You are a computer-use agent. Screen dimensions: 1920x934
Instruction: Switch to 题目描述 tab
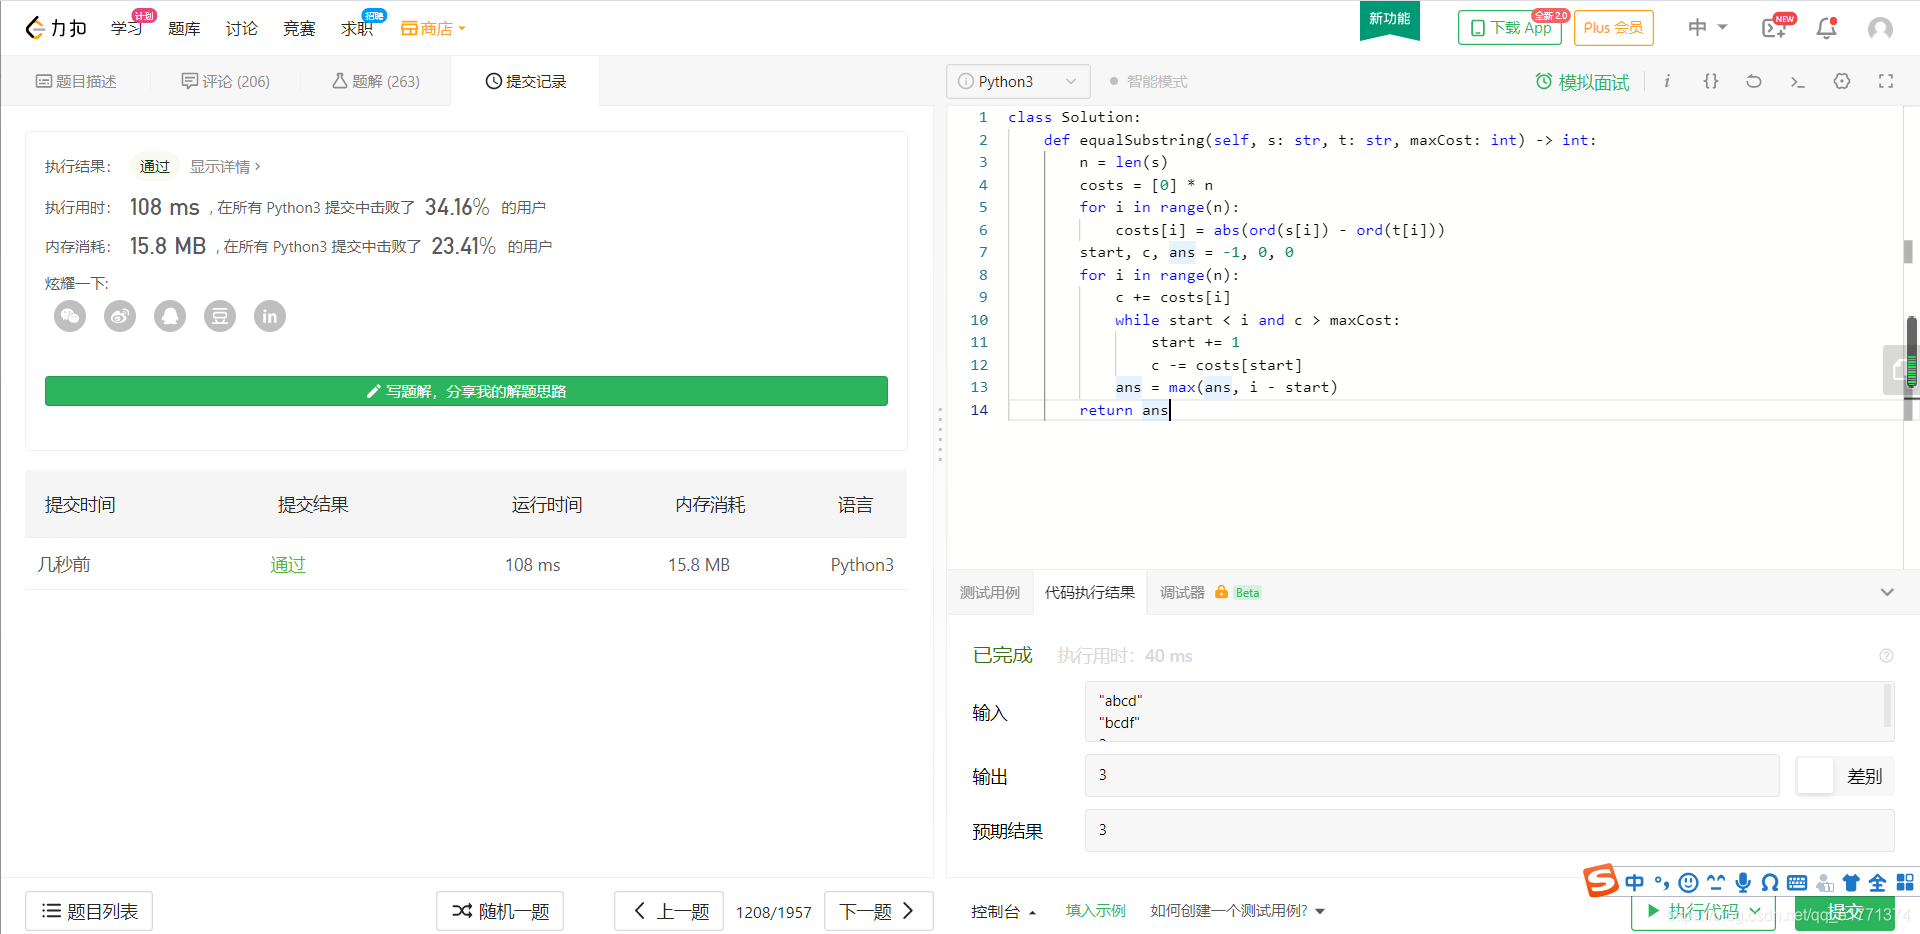pyautogui.click(x=76, y=81)
